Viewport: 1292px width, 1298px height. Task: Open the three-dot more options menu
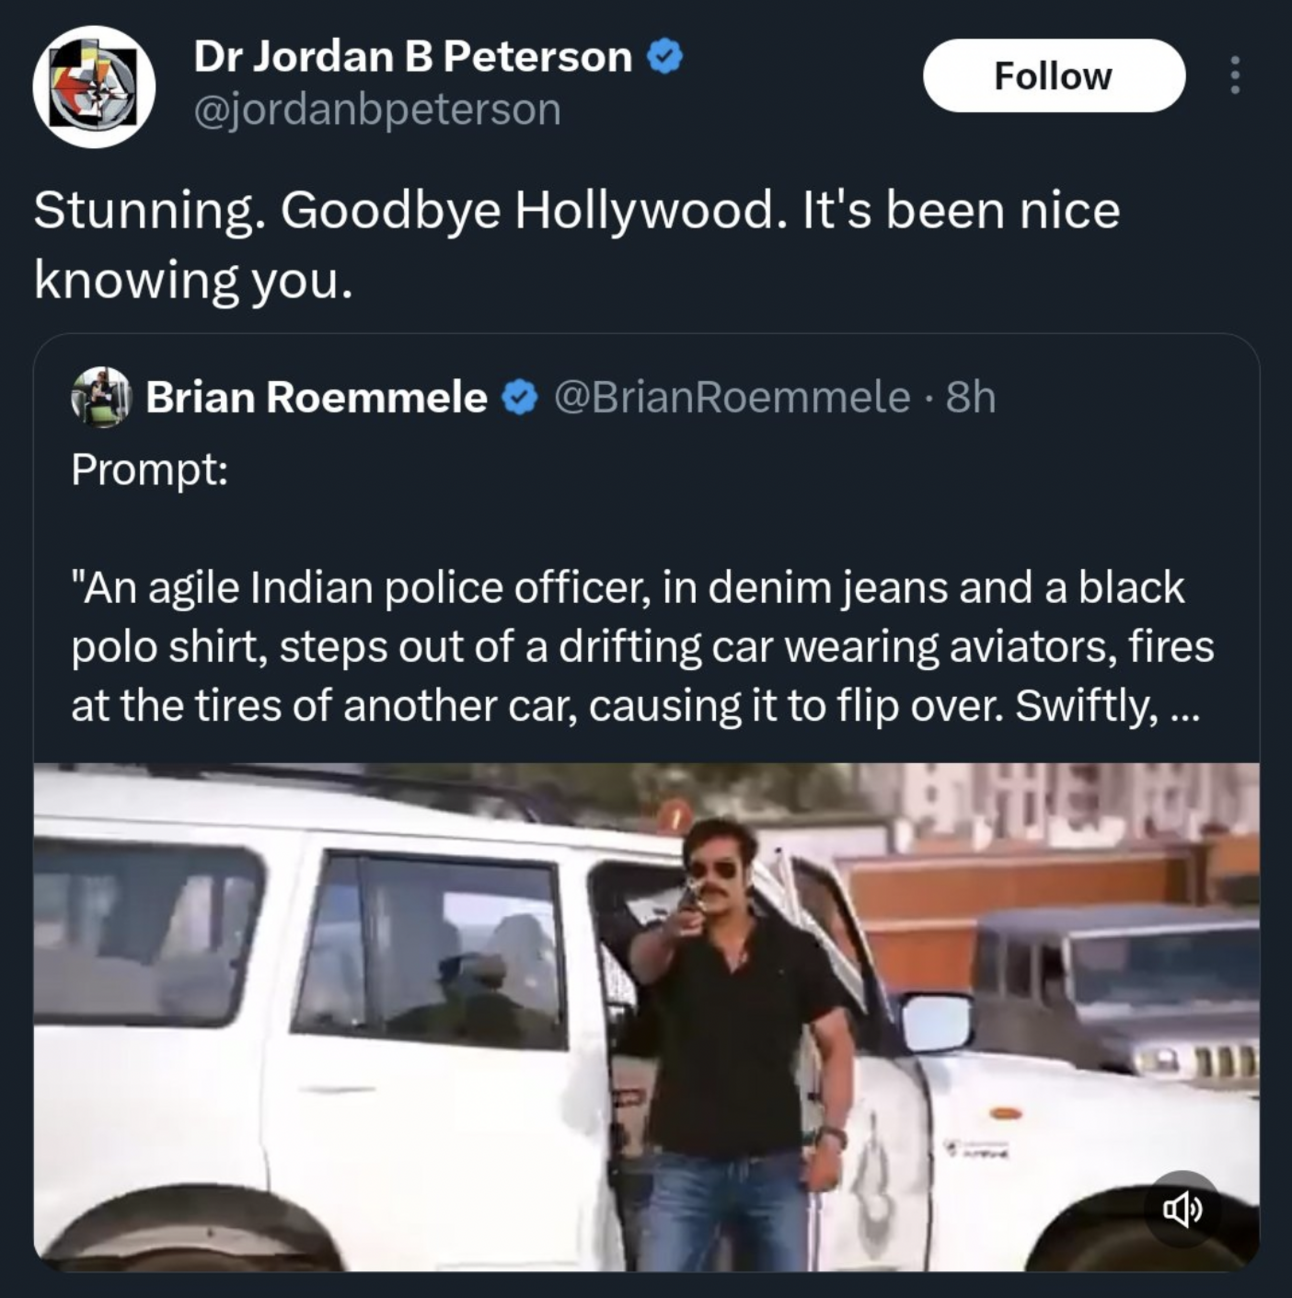point(1236,76)
